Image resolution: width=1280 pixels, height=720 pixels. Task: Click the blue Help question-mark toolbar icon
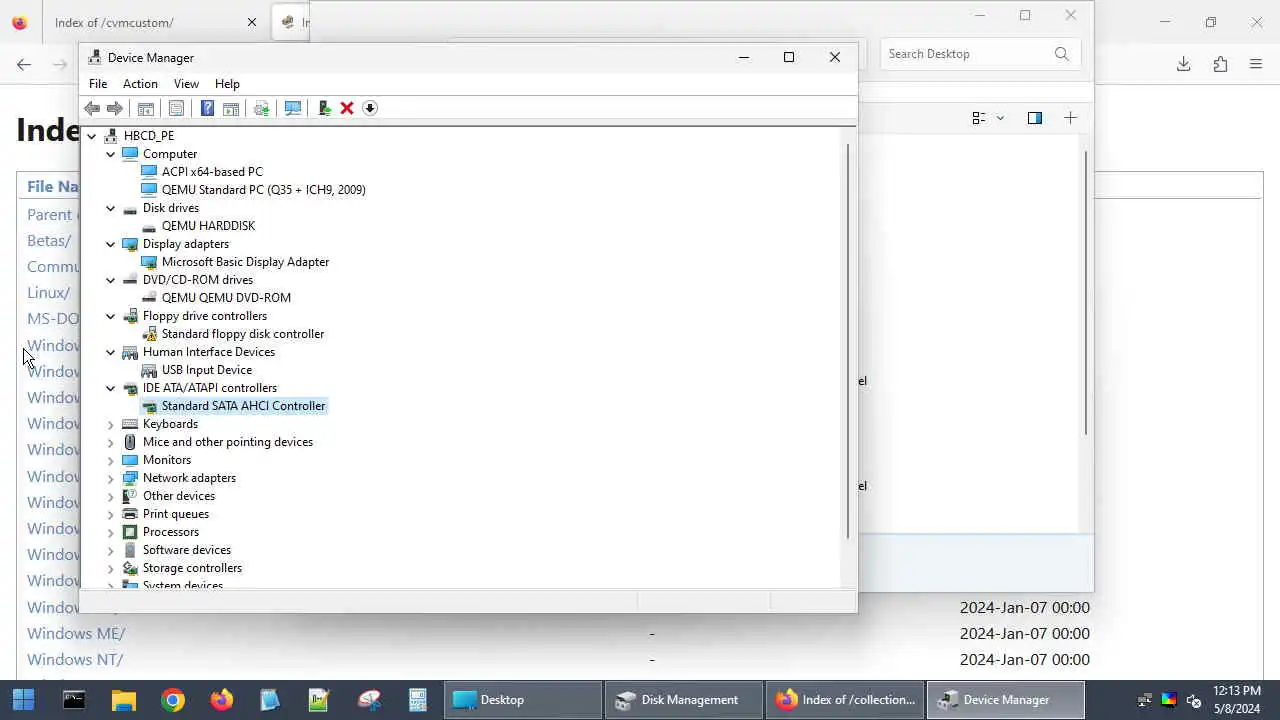[207, 108]
